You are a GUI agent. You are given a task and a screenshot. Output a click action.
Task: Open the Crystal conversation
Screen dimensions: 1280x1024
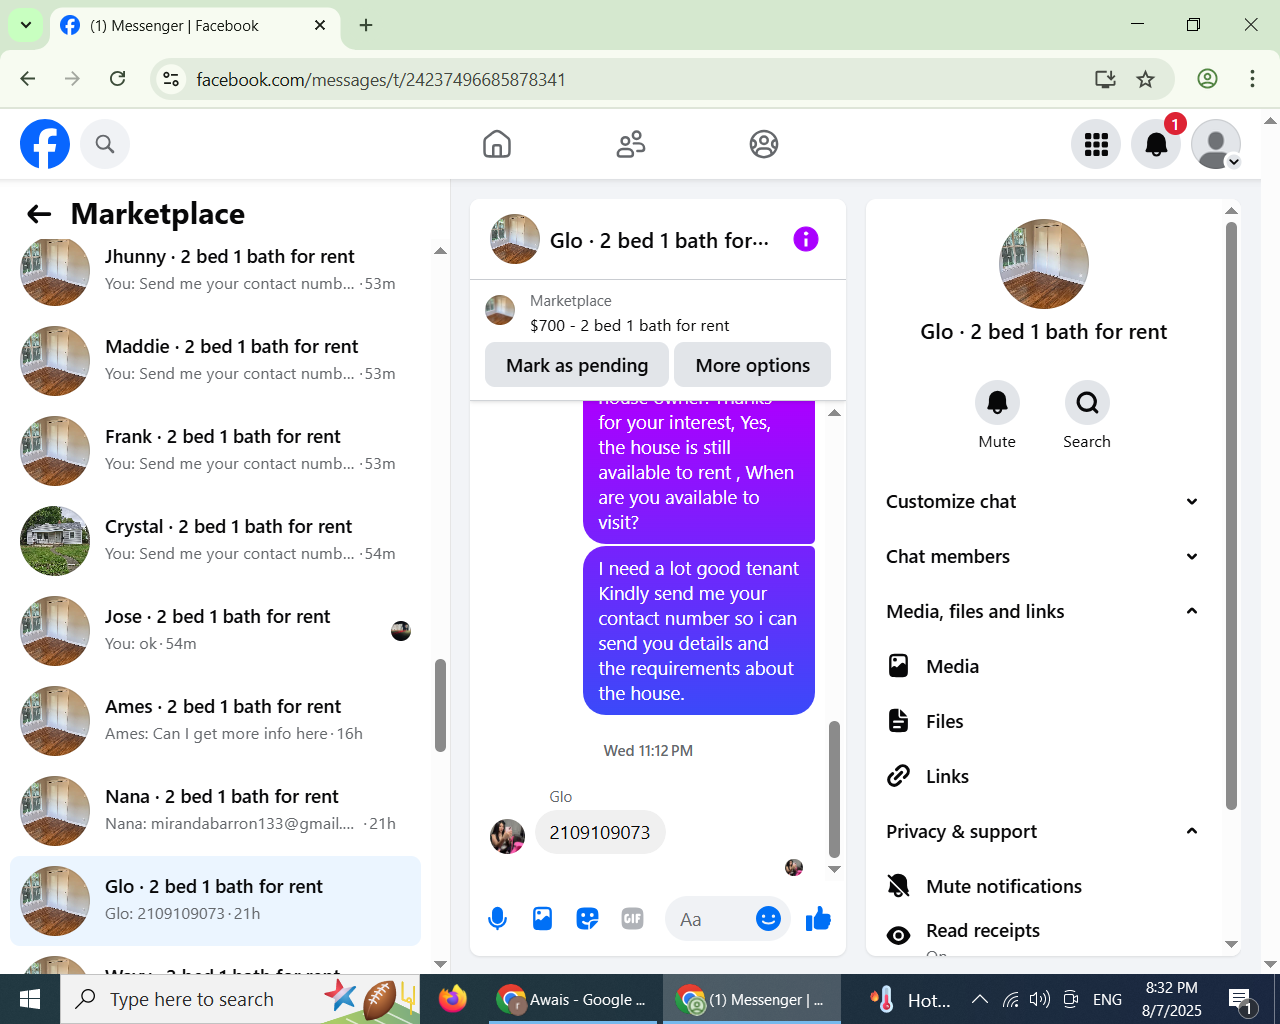215,541
